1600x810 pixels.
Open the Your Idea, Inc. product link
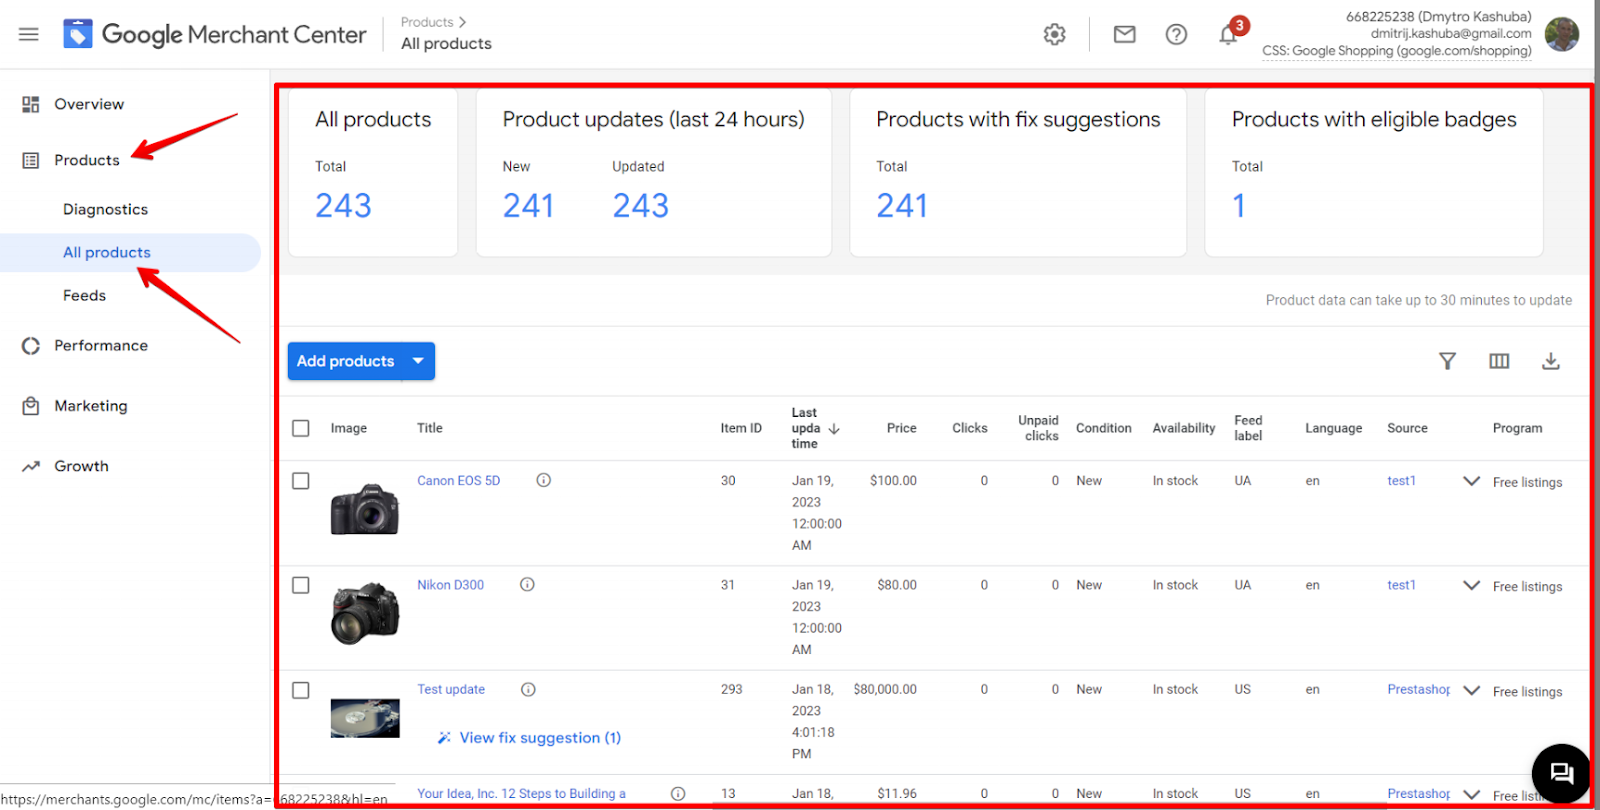[521, 793]
